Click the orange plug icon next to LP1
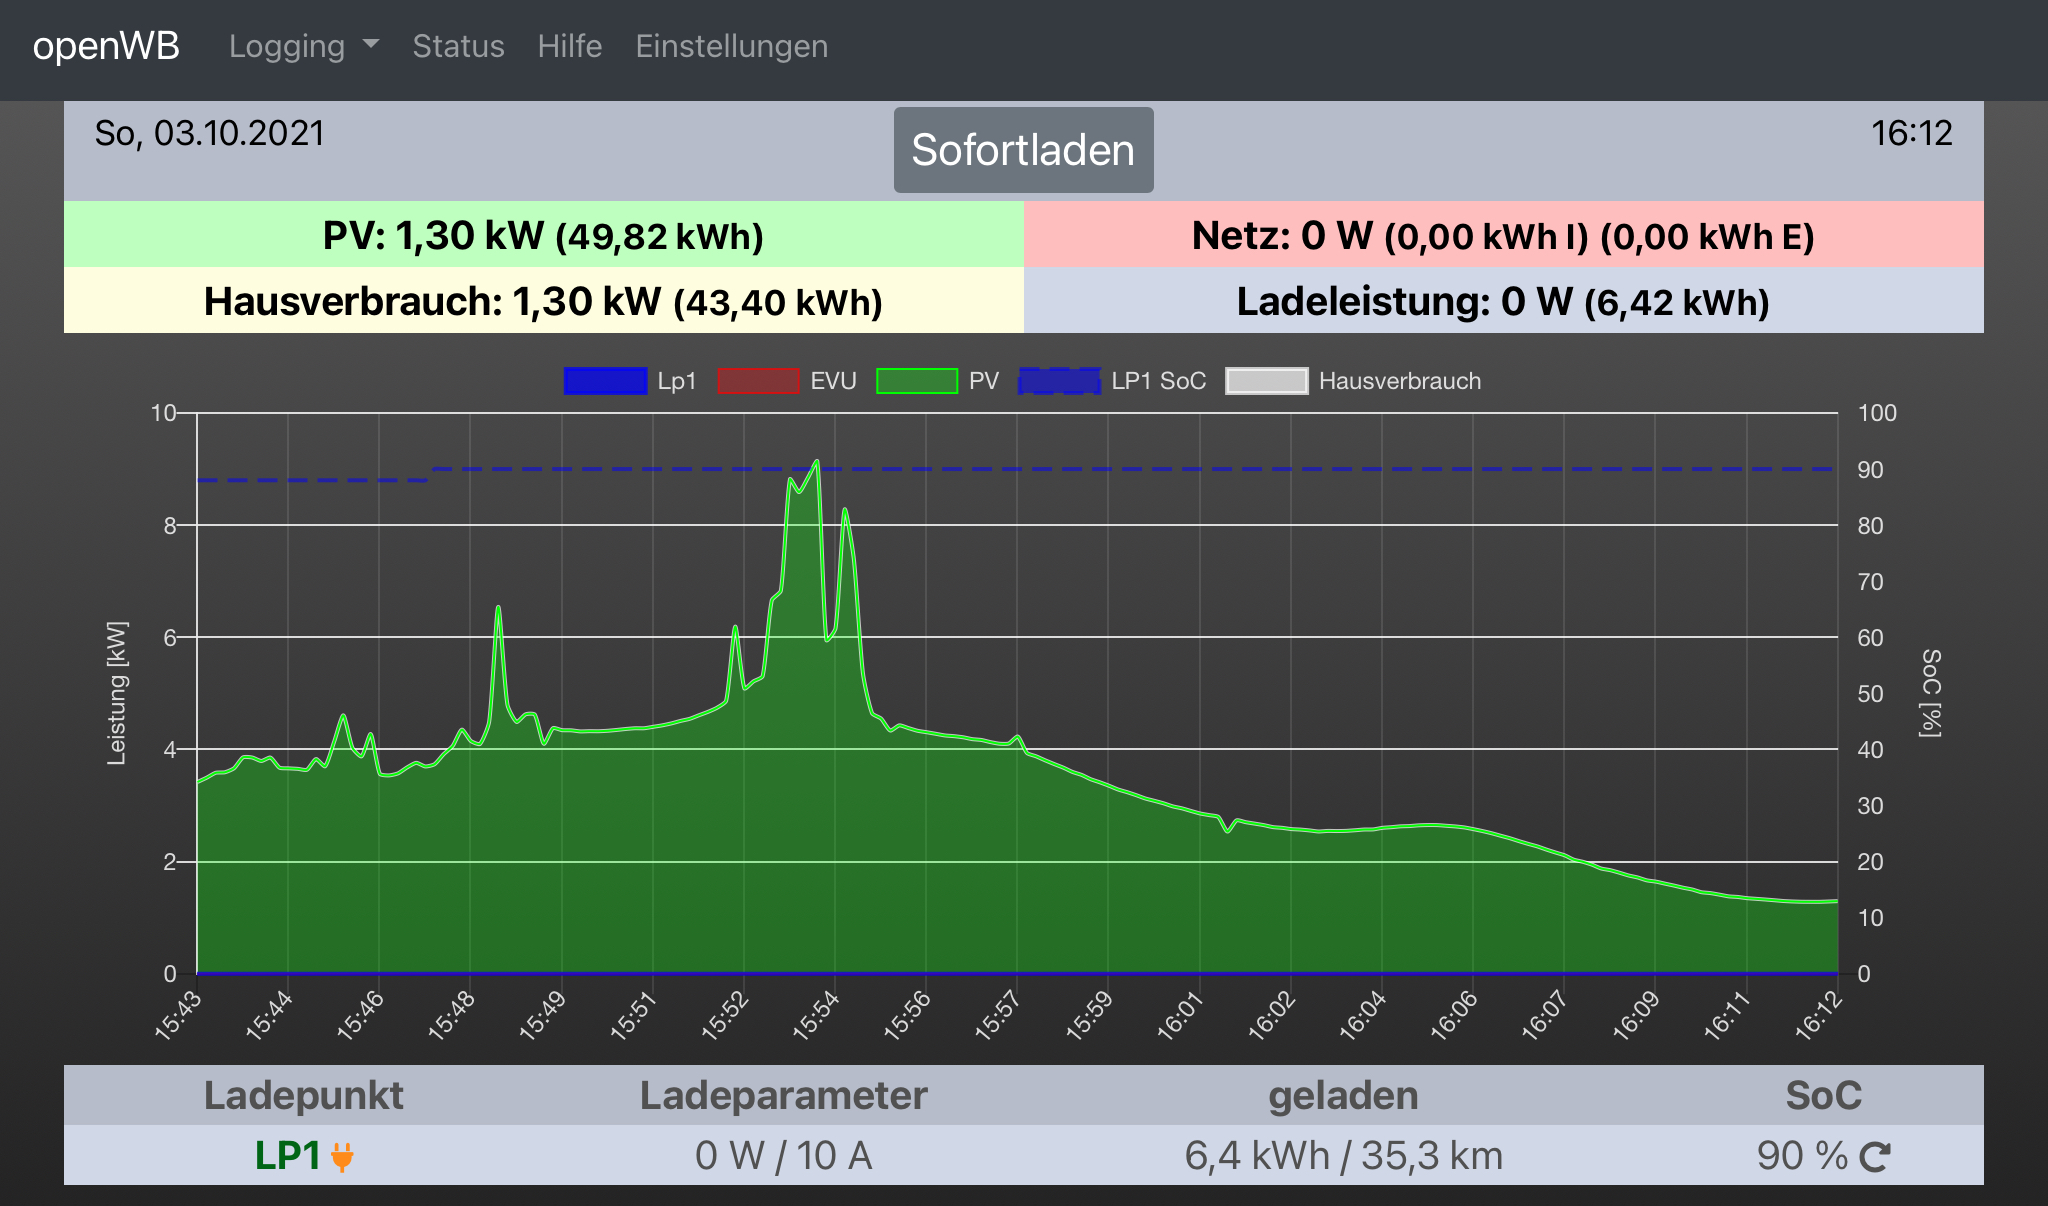The image size is (2048, 1206). point(342,1157)
